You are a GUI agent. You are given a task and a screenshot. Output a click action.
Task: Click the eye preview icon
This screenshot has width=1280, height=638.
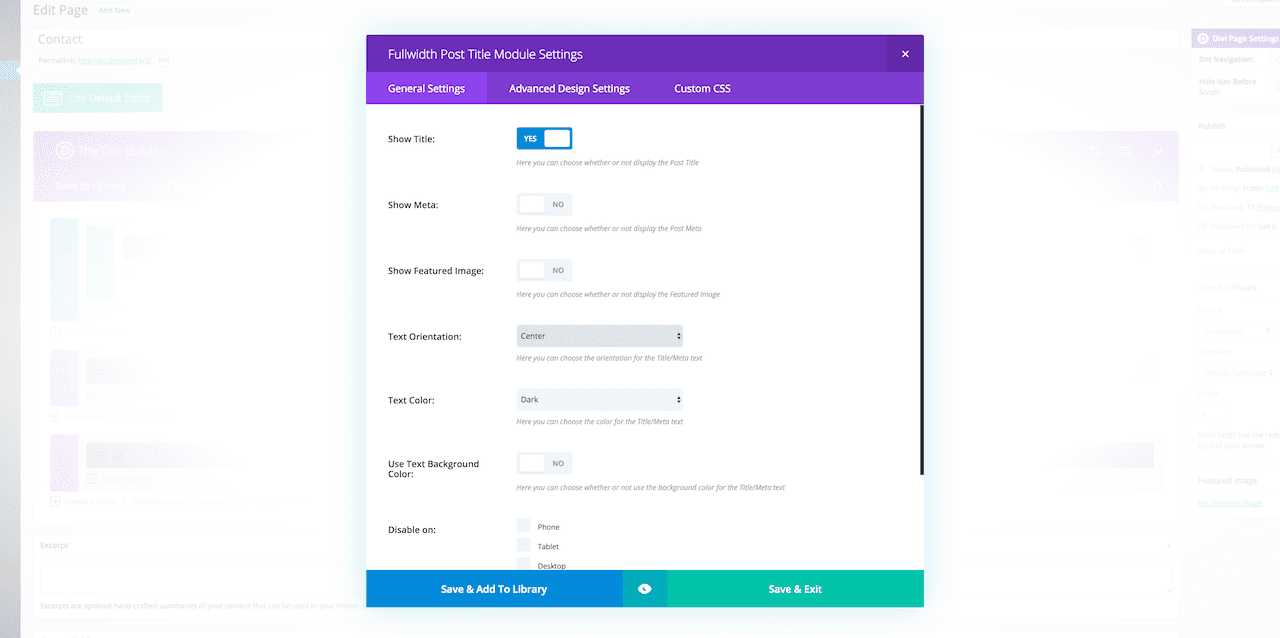644,589
